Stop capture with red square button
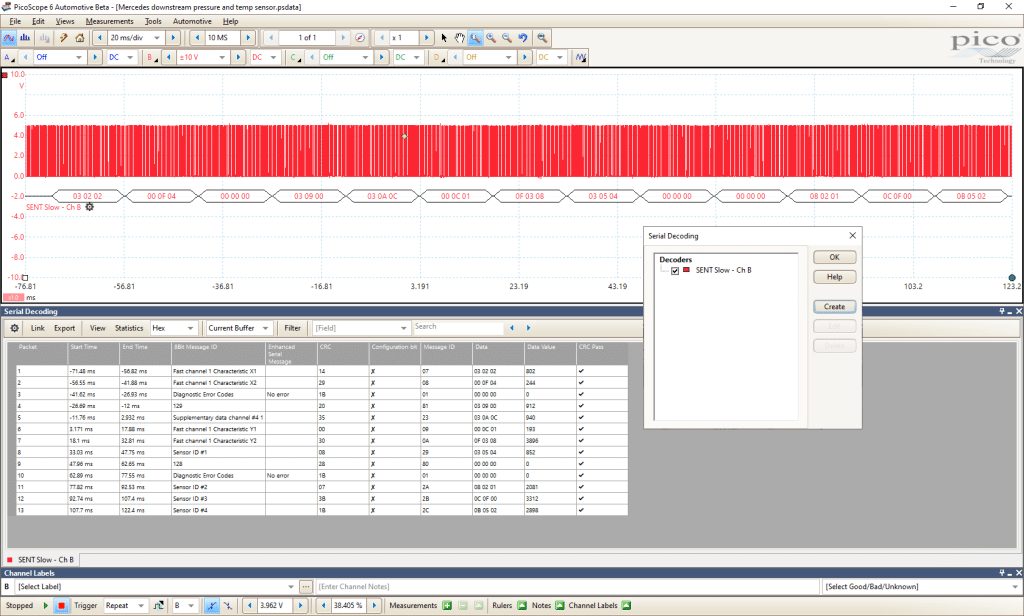The width and height of the screenshot is (1024, 616). coord(61,606)
